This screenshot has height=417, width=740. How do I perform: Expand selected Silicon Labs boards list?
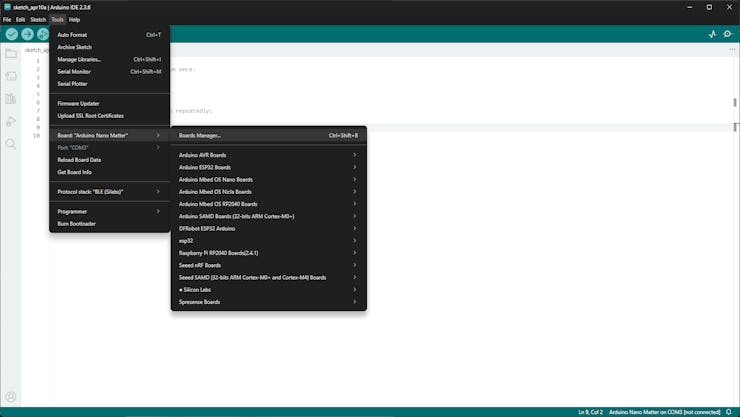tap(269, 290)
